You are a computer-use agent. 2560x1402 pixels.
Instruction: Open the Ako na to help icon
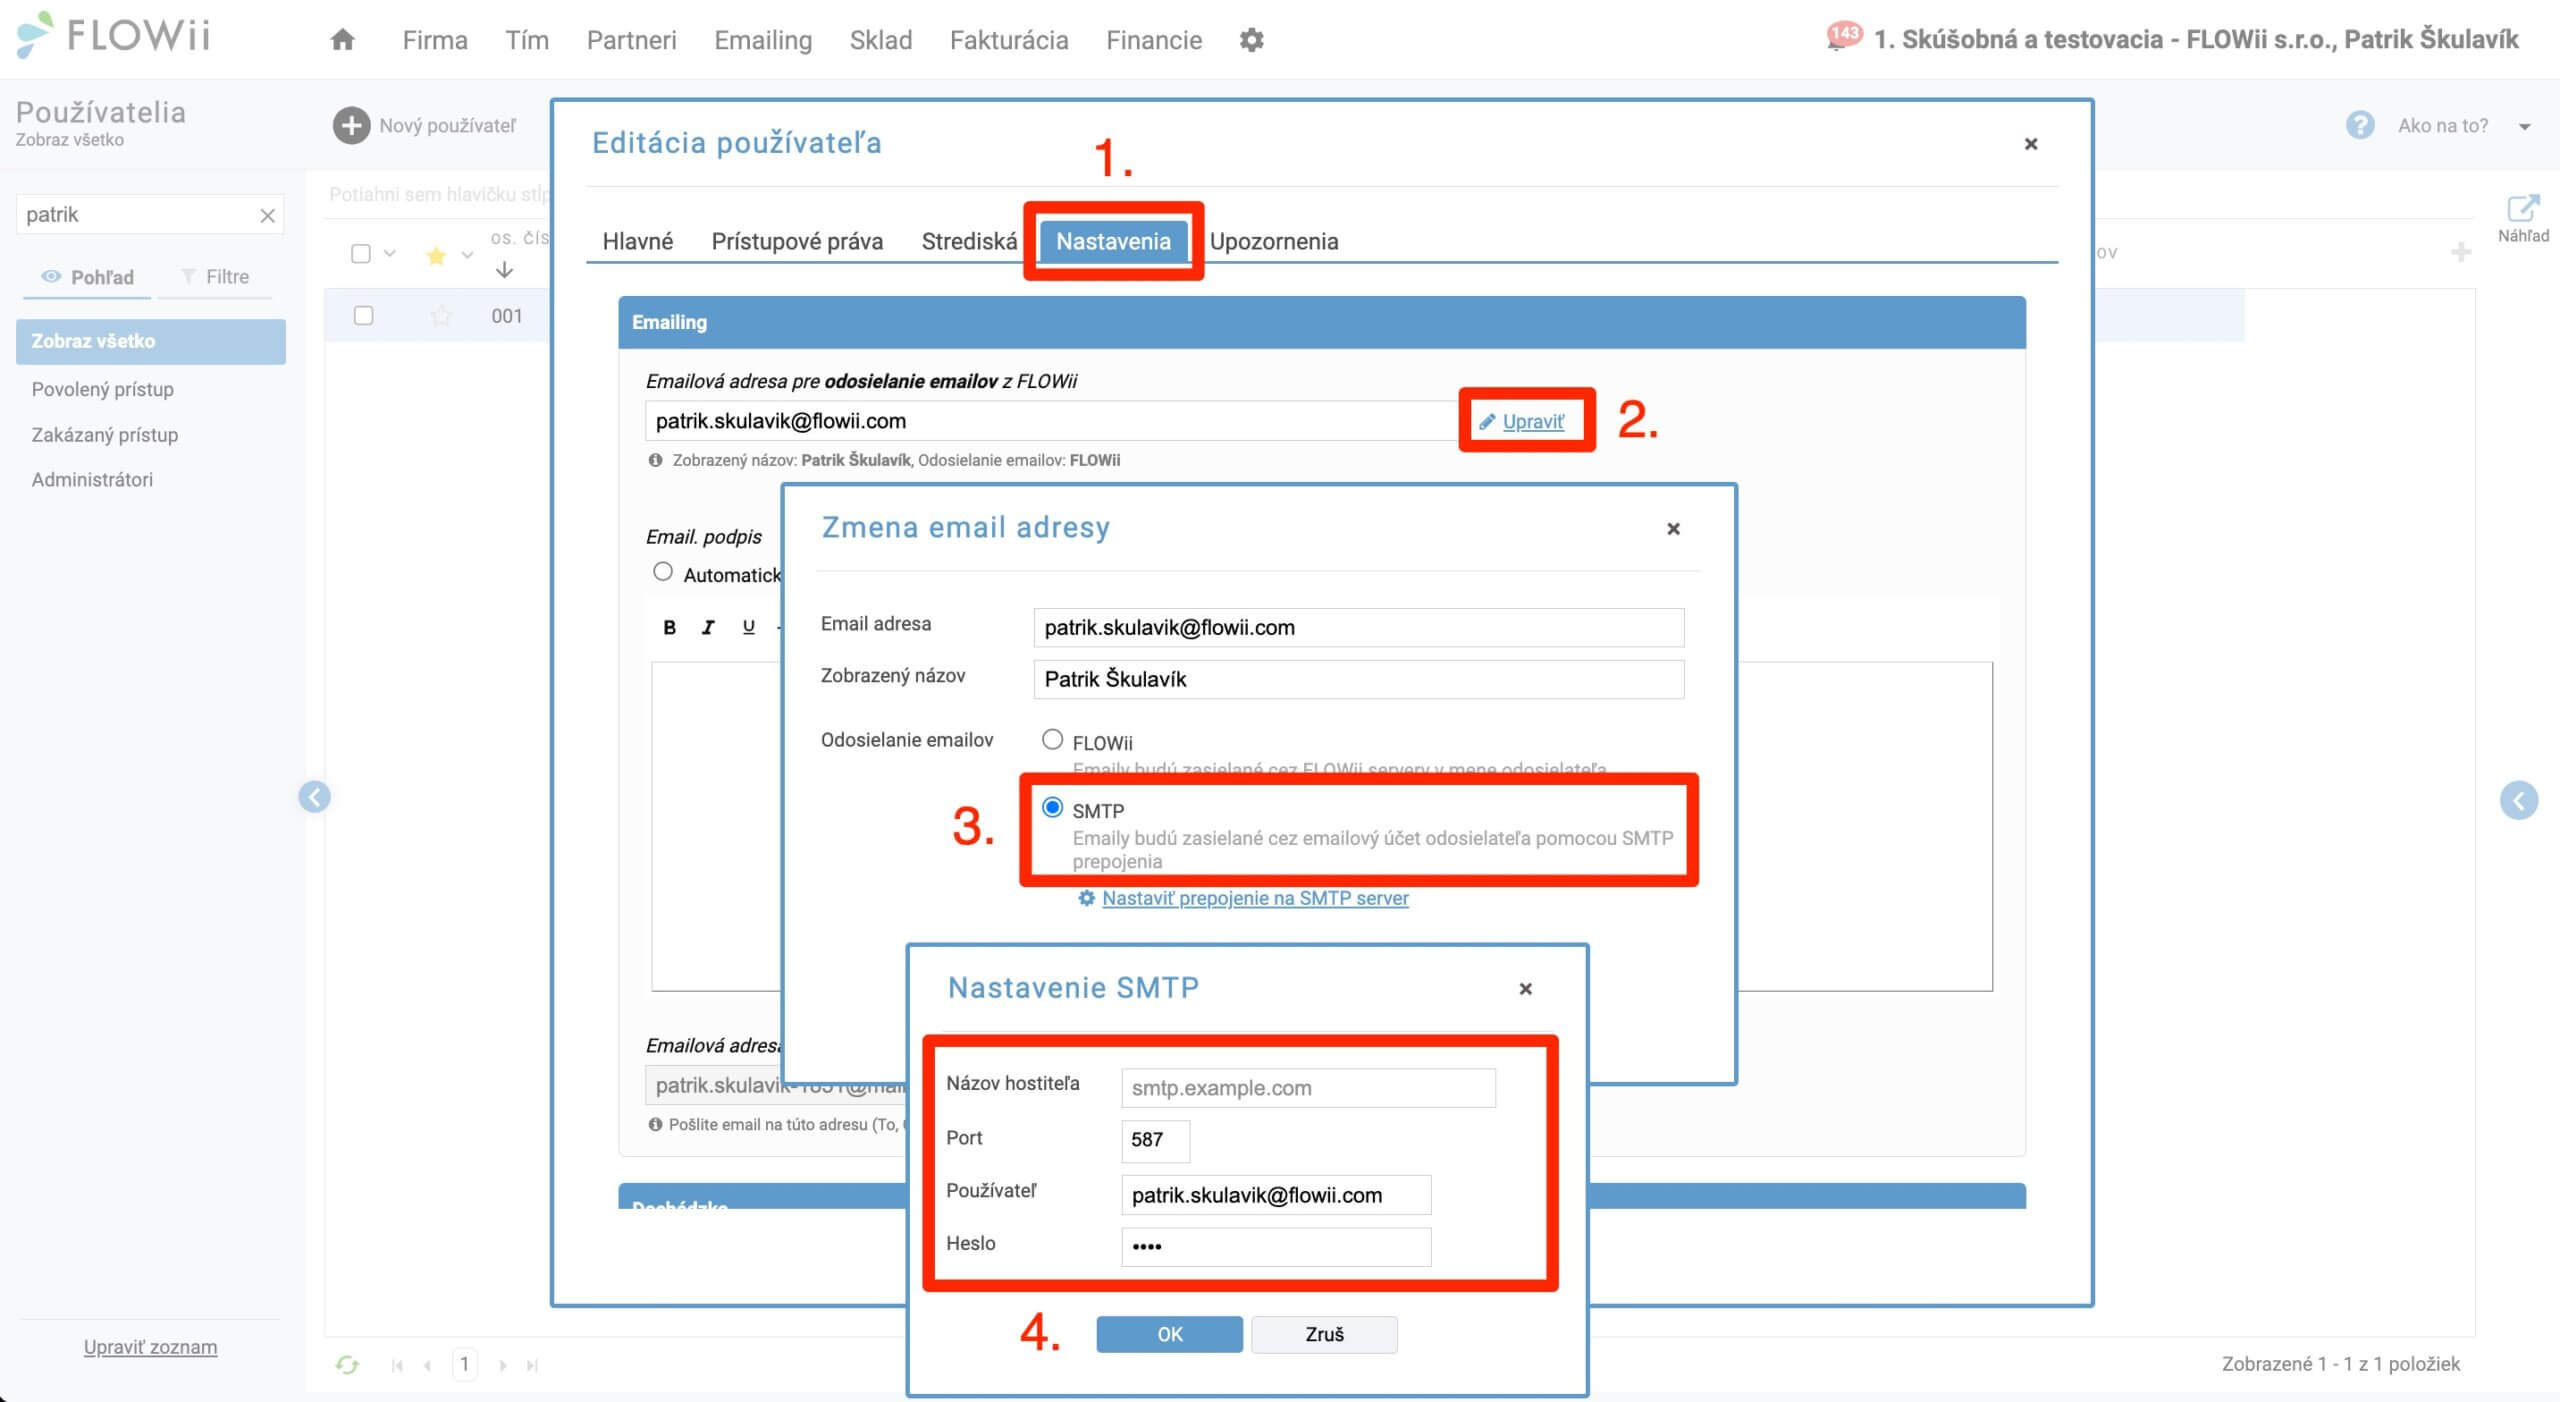point(2360,125)
